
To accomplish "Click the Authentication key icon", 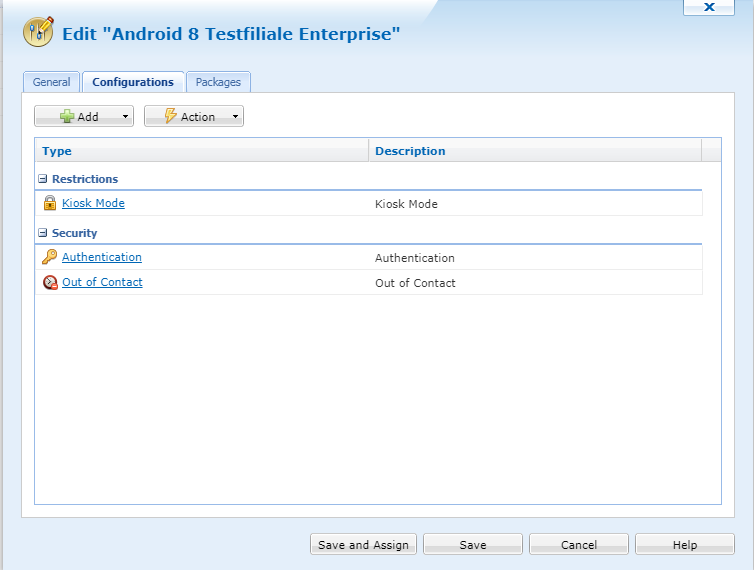I will point(49,257).
